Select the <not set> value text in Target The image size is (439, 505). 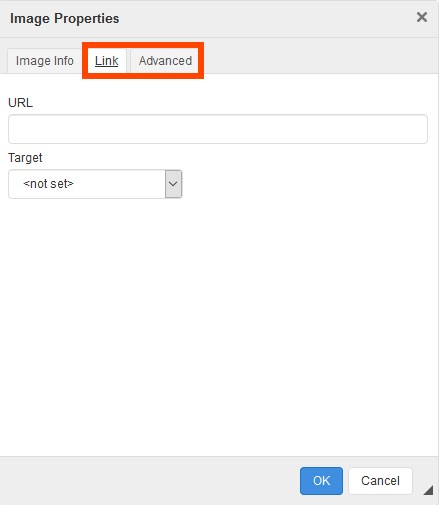(48, 184)
